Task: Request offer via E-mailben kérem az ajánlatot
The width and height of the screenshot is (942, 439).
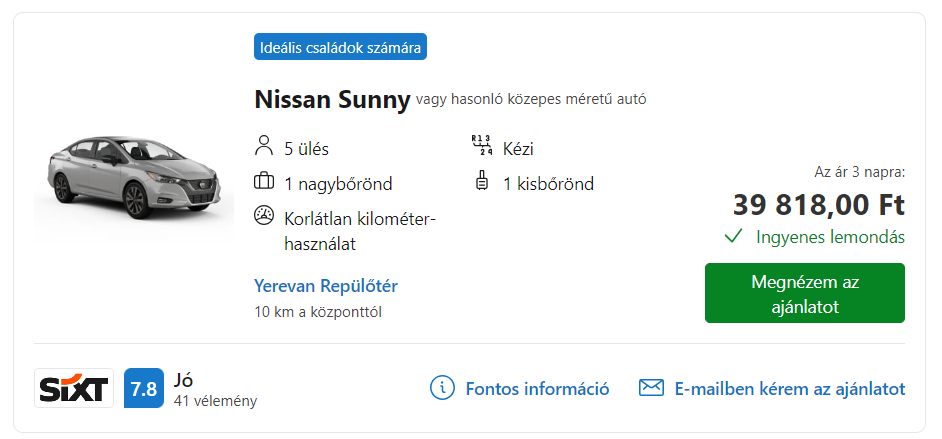Action: coord(790,389)
